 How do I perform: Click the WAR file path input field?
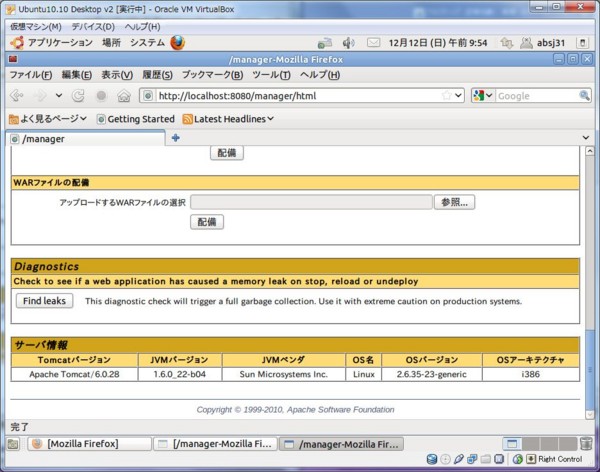pyautogui.click(x=311, y=202)
